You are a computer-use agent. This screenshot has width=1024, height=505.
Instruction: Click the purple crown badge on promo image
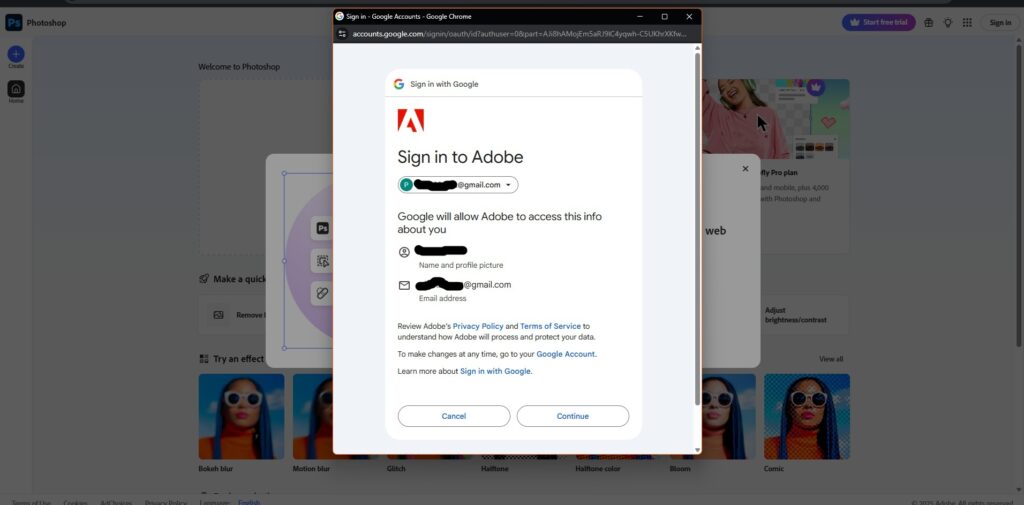click(x=815, y=87)
